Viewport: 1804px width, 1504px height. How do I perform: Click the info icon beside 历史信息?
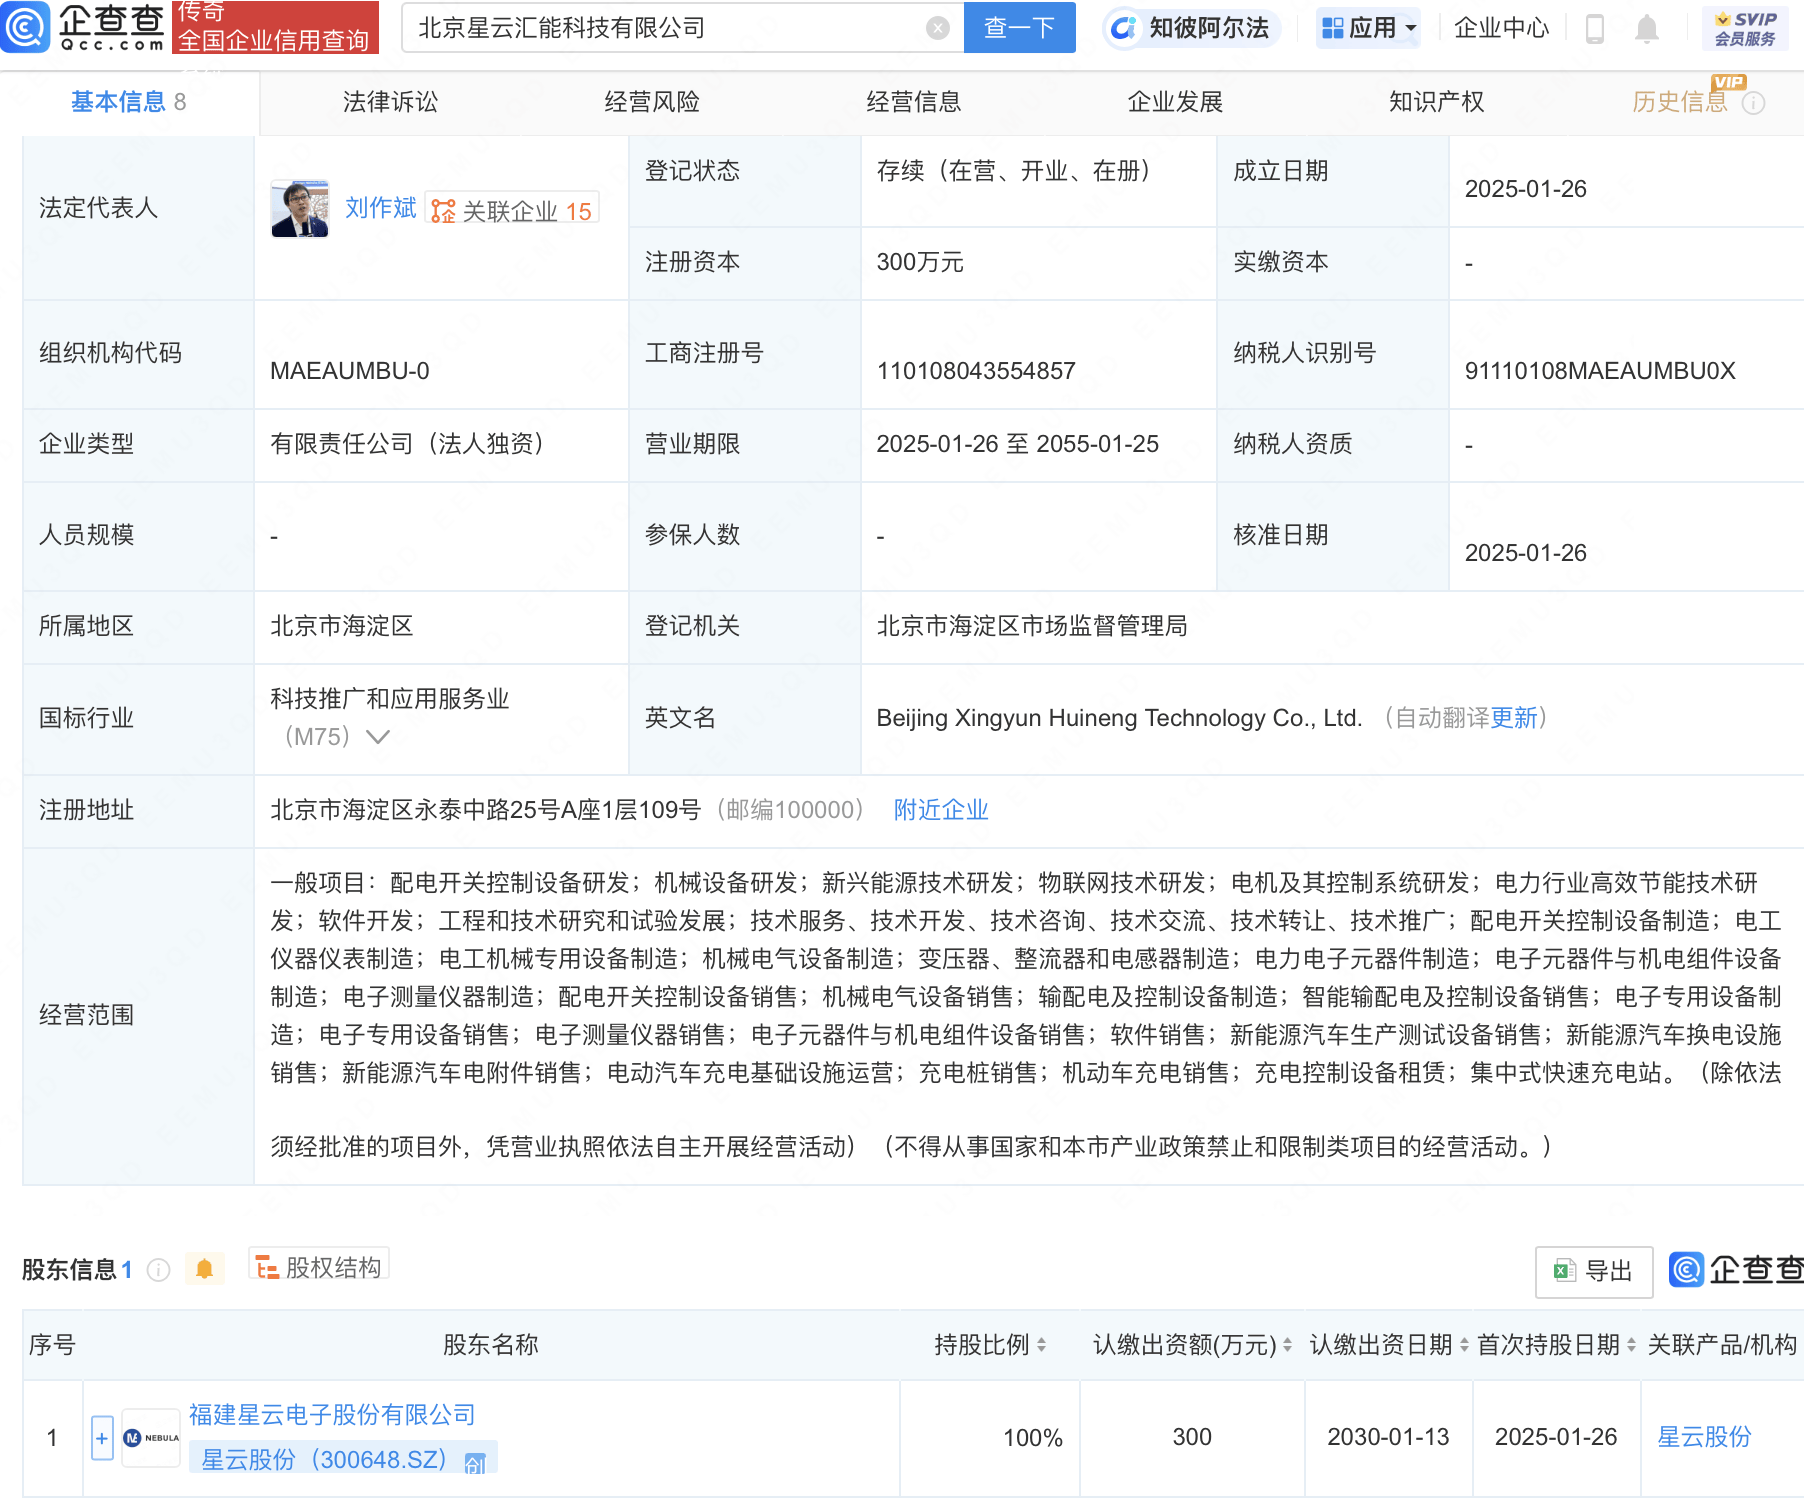[x=1753, y=103]
